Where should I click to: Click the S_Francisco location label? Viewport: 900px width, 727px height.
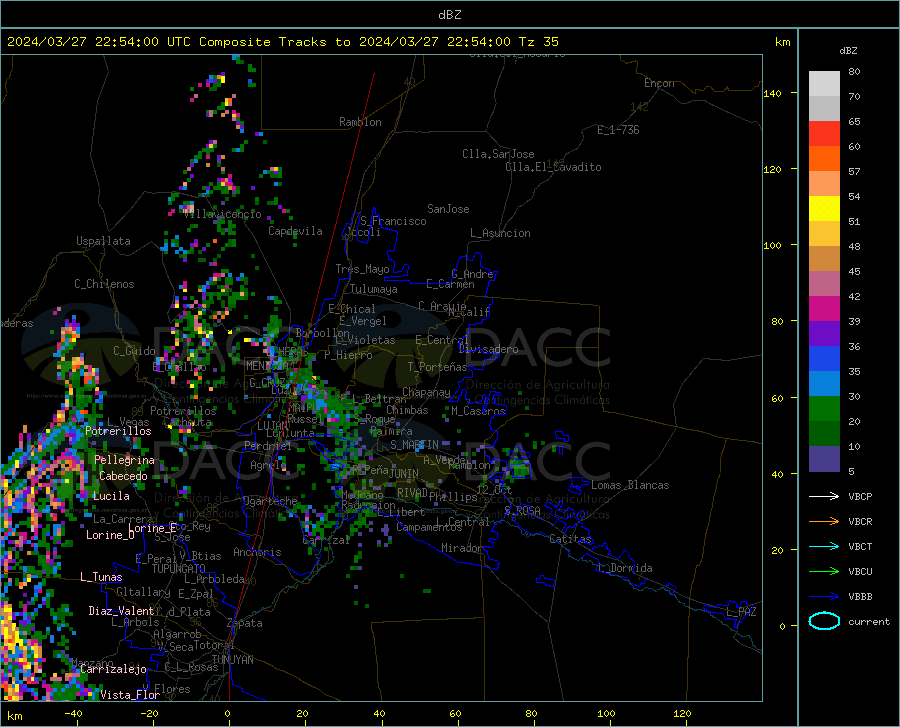(x=393, y=221)
